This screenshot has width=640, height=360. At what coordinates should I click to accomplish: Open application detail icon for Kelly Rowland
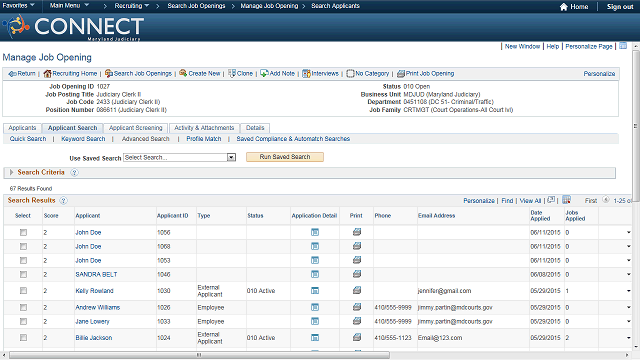point(315,291)
